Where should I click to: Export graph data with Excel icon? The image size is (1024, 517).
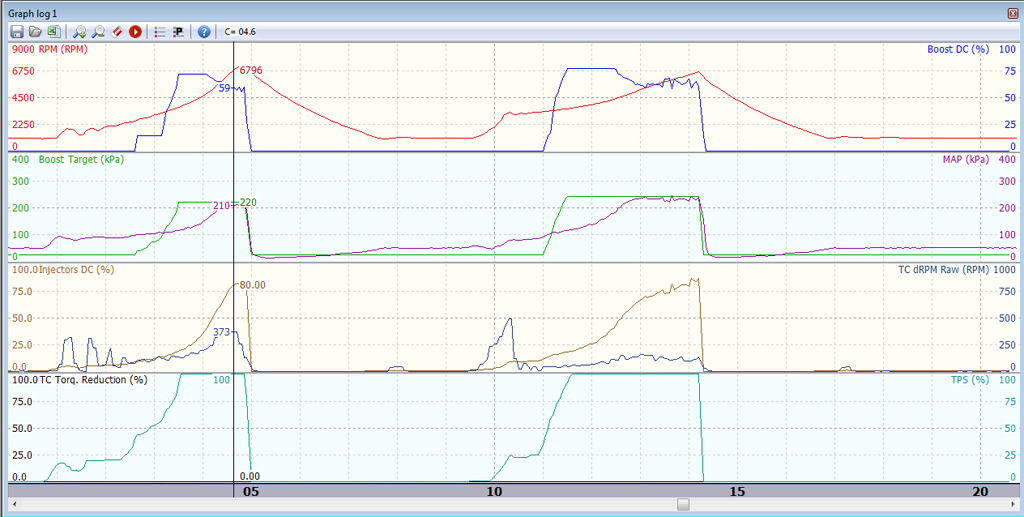53,32
